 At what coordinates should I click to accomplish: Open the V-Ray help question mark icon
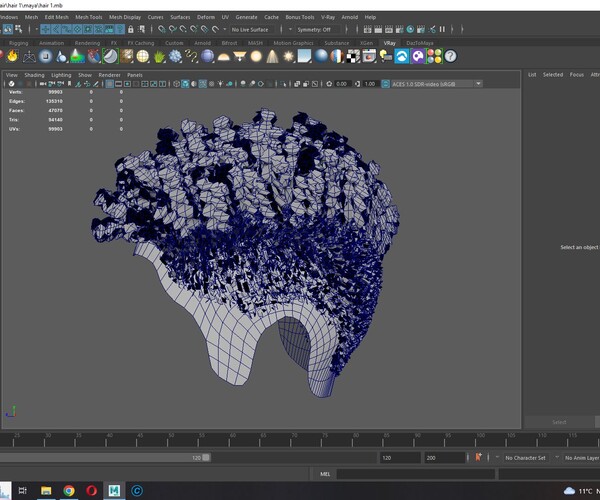[x=451, y=56]
